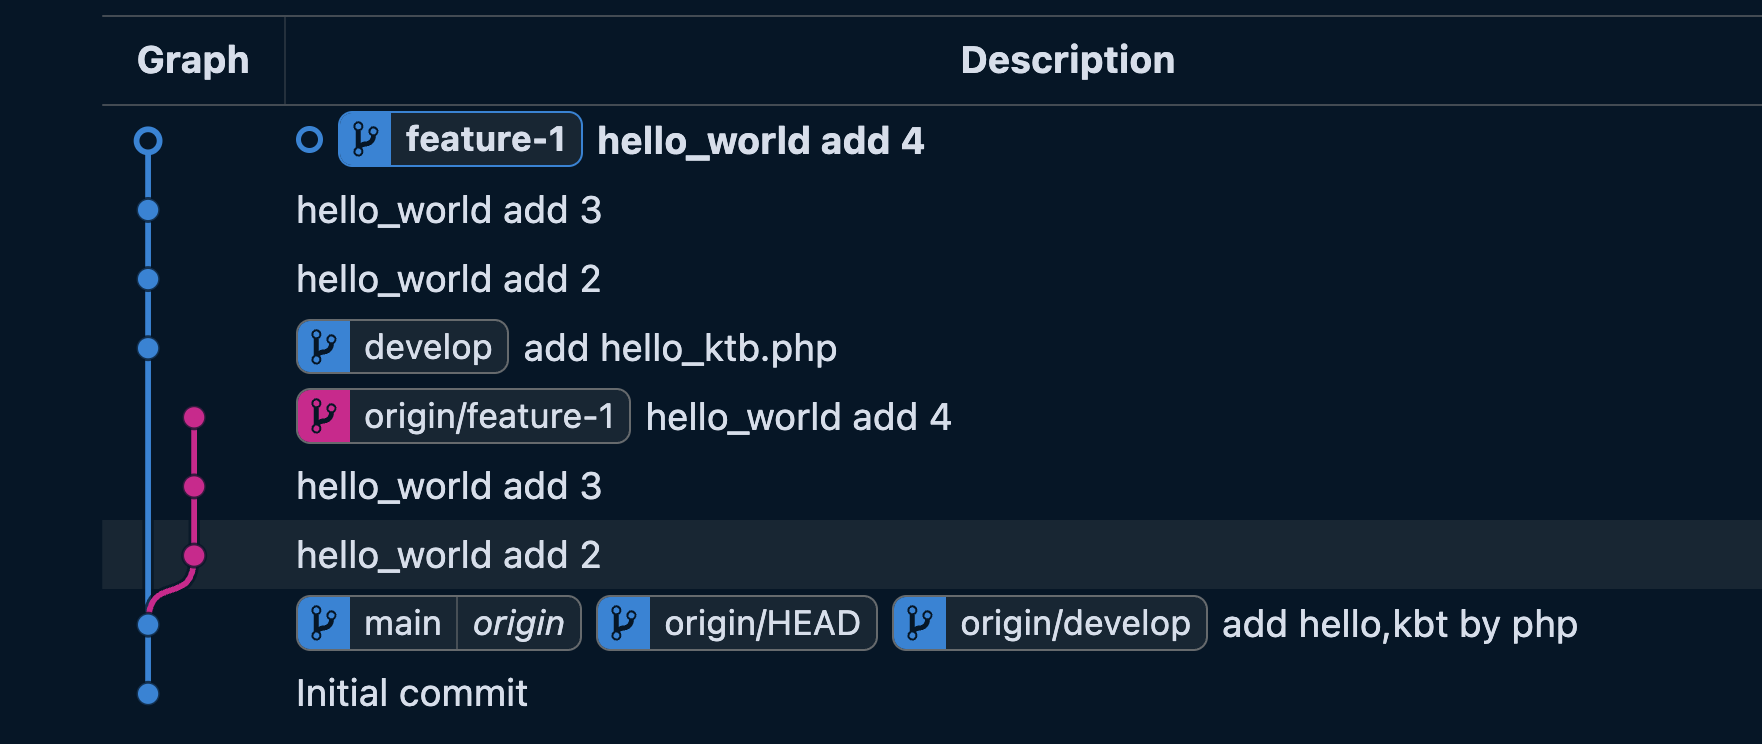
Task: Select the origin/HEAD label
Action: pyautogui.click(x=763, y=623)
